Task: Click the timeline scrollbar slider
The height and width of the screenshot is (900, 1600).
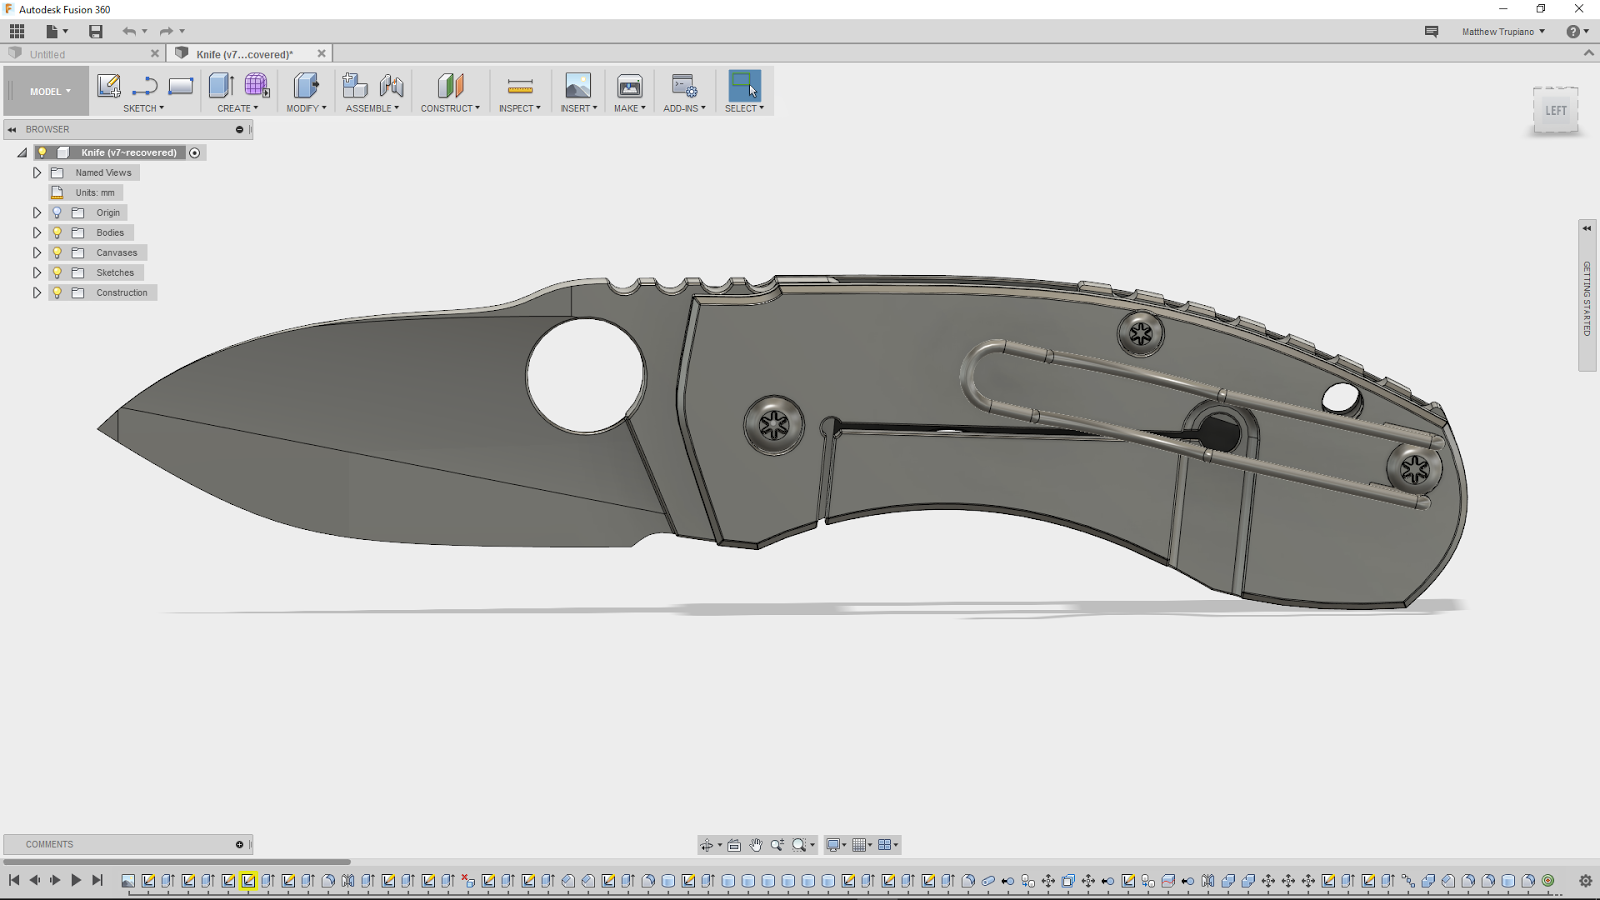Action: pyautogui.click(x=180, y=861)
